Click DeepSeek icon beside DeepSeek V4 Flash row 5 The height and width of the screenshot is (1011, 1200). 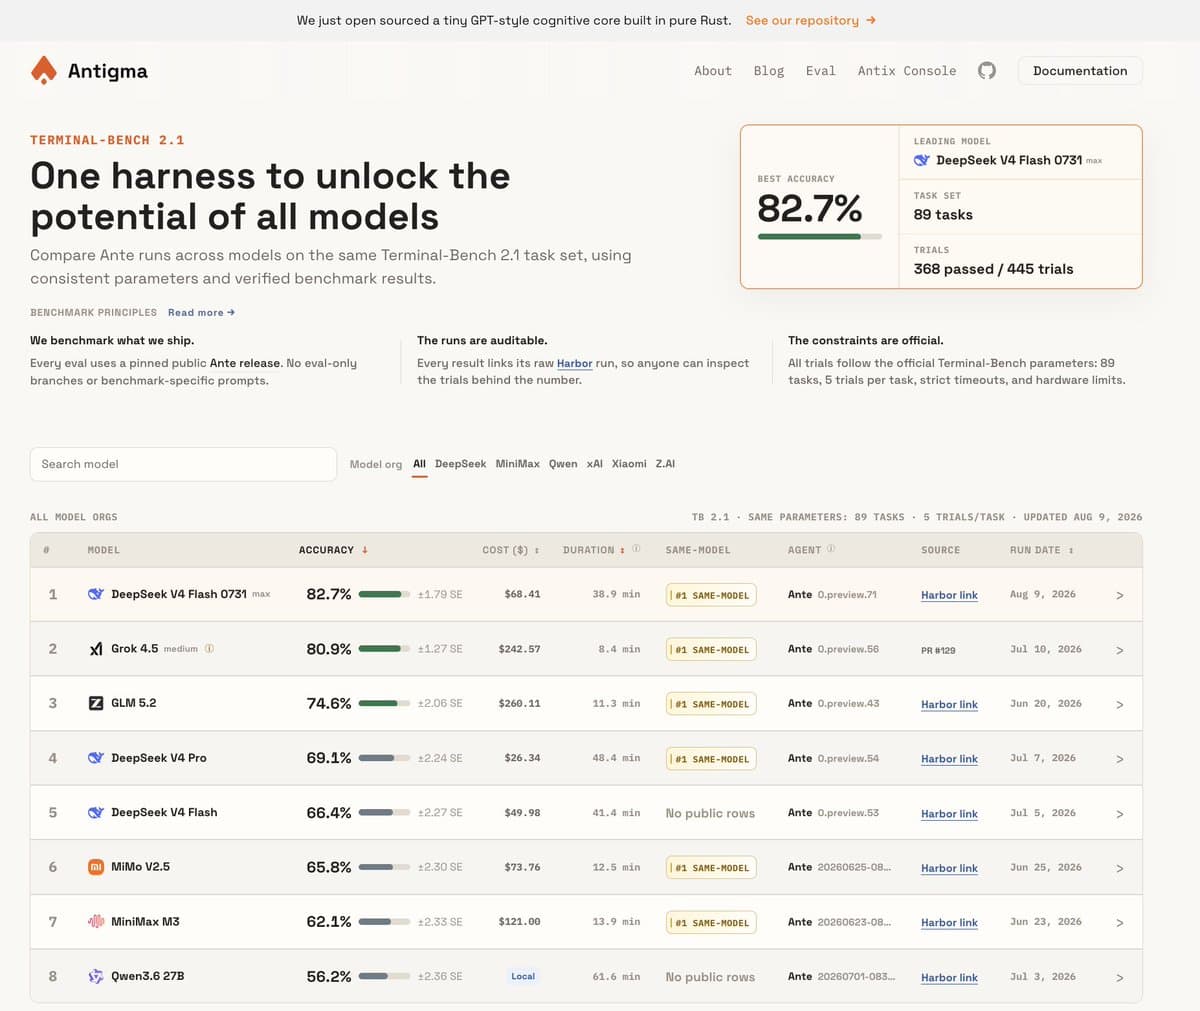96,812
